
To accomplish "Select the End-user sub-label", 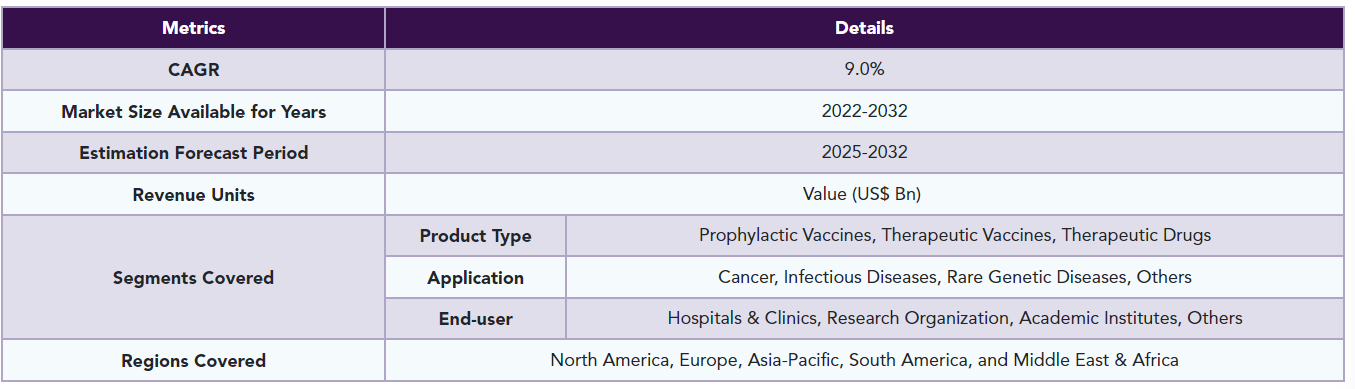I will (x=476, y=319).
